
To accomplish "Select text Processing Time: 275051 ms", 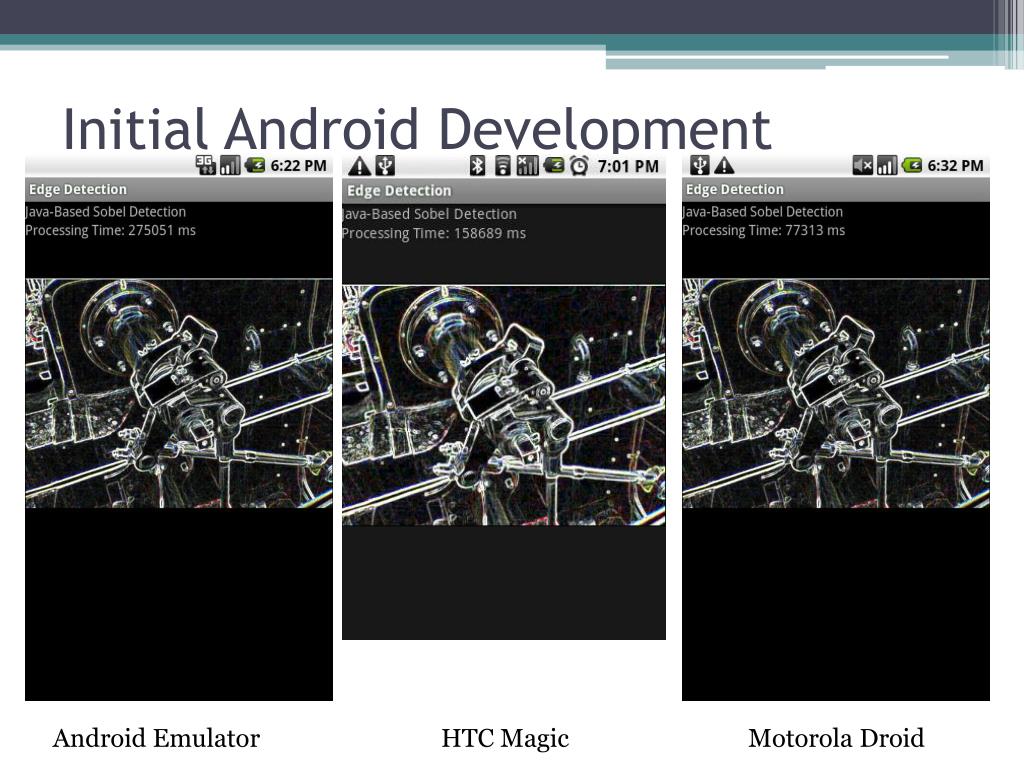I will pos(110,231).
